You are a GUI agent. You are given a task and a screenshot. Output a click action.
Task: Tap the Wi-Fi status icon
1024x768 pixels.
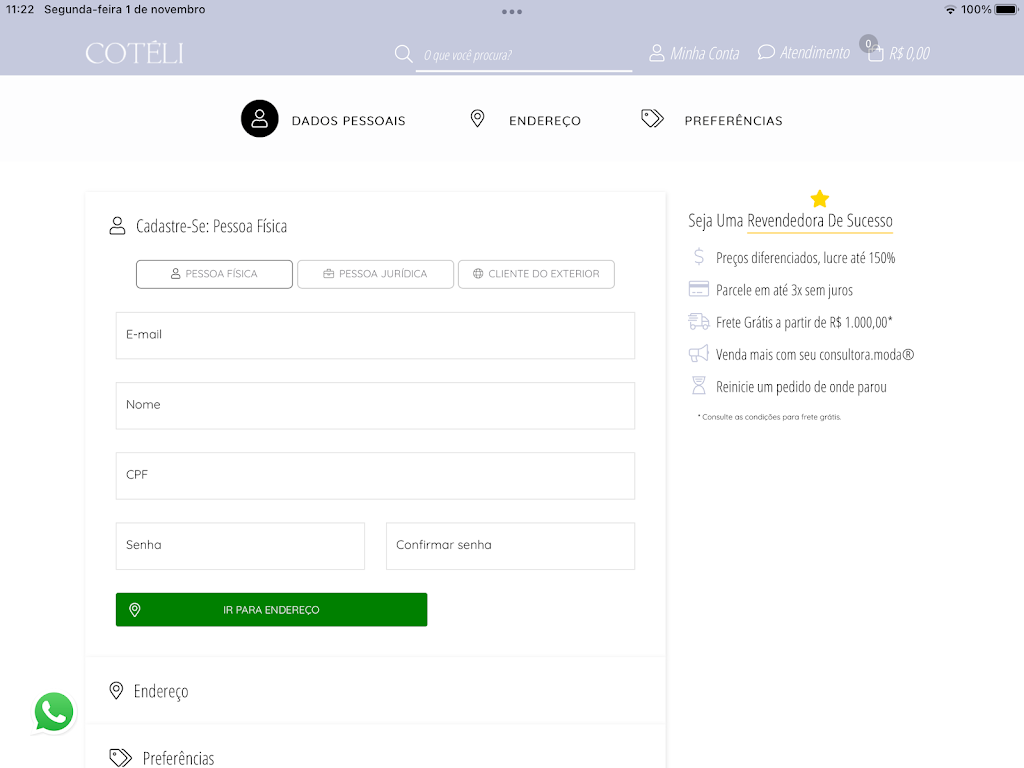click(950, 10)
